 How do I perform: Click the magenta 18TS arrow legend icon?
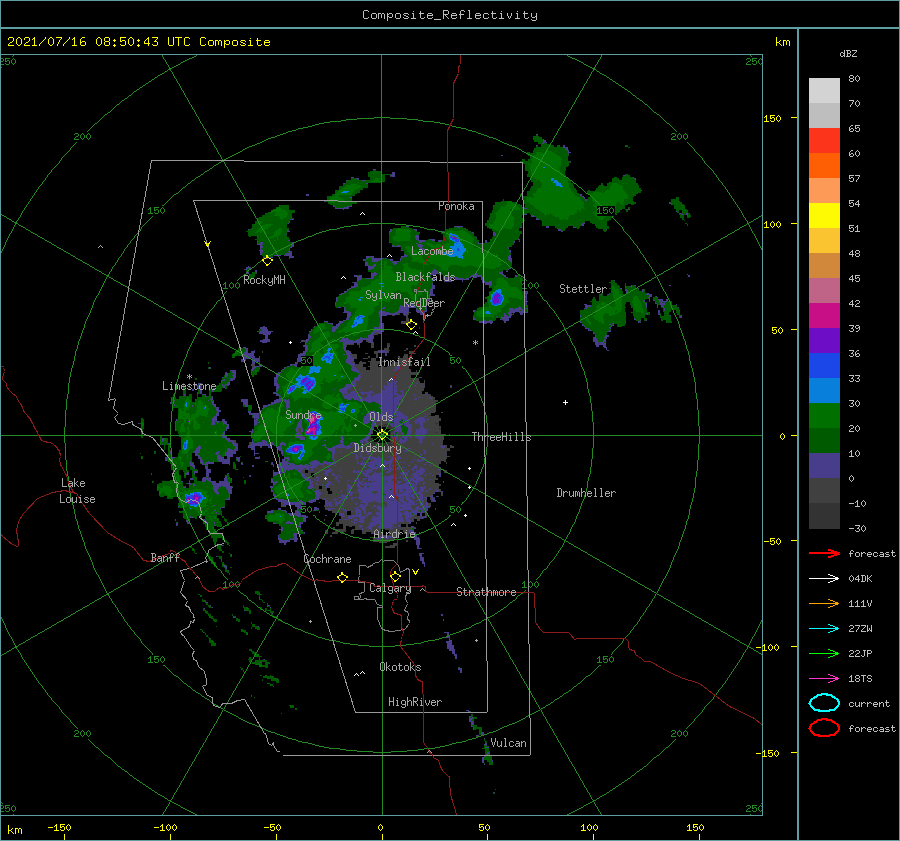point(824,679)
